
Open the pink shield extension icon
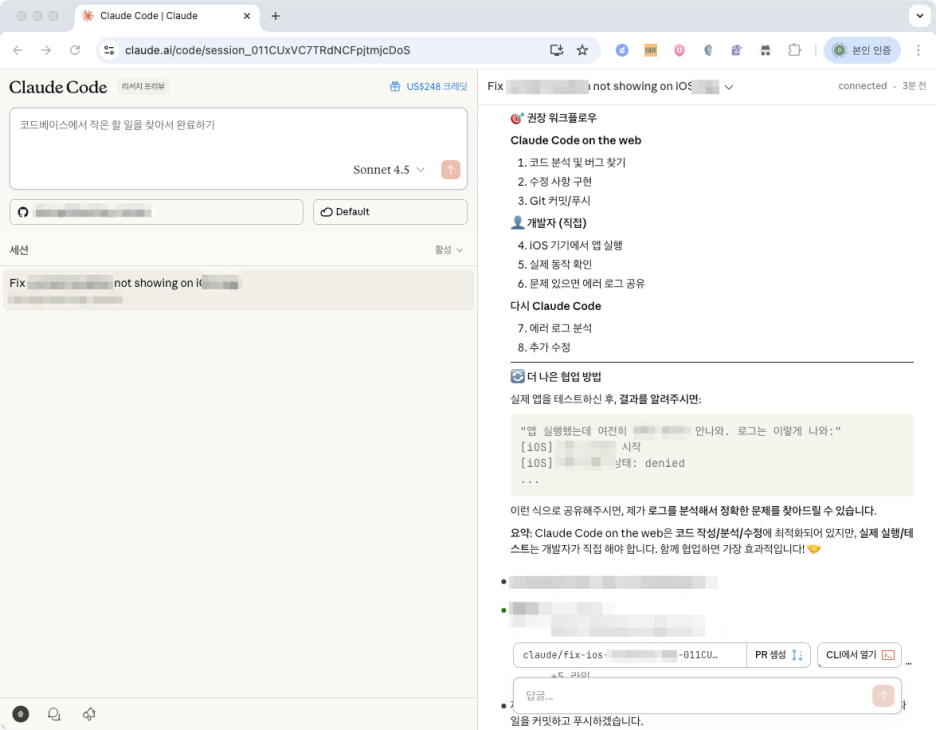point(679,50)
